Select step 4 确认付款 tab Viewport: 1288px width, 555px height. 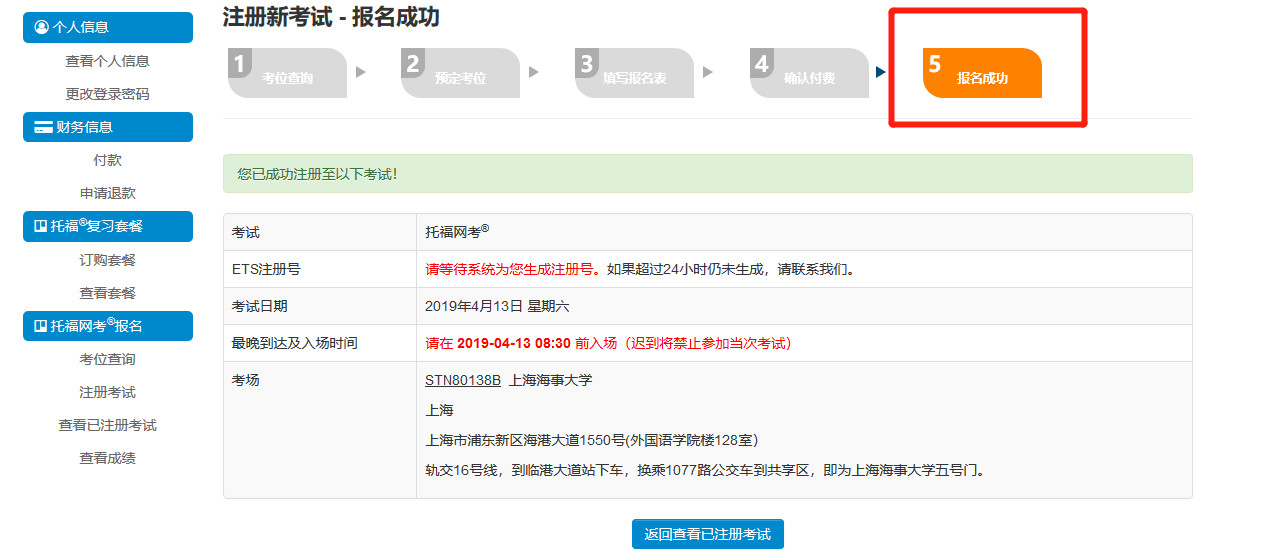[x=809, y=73]
